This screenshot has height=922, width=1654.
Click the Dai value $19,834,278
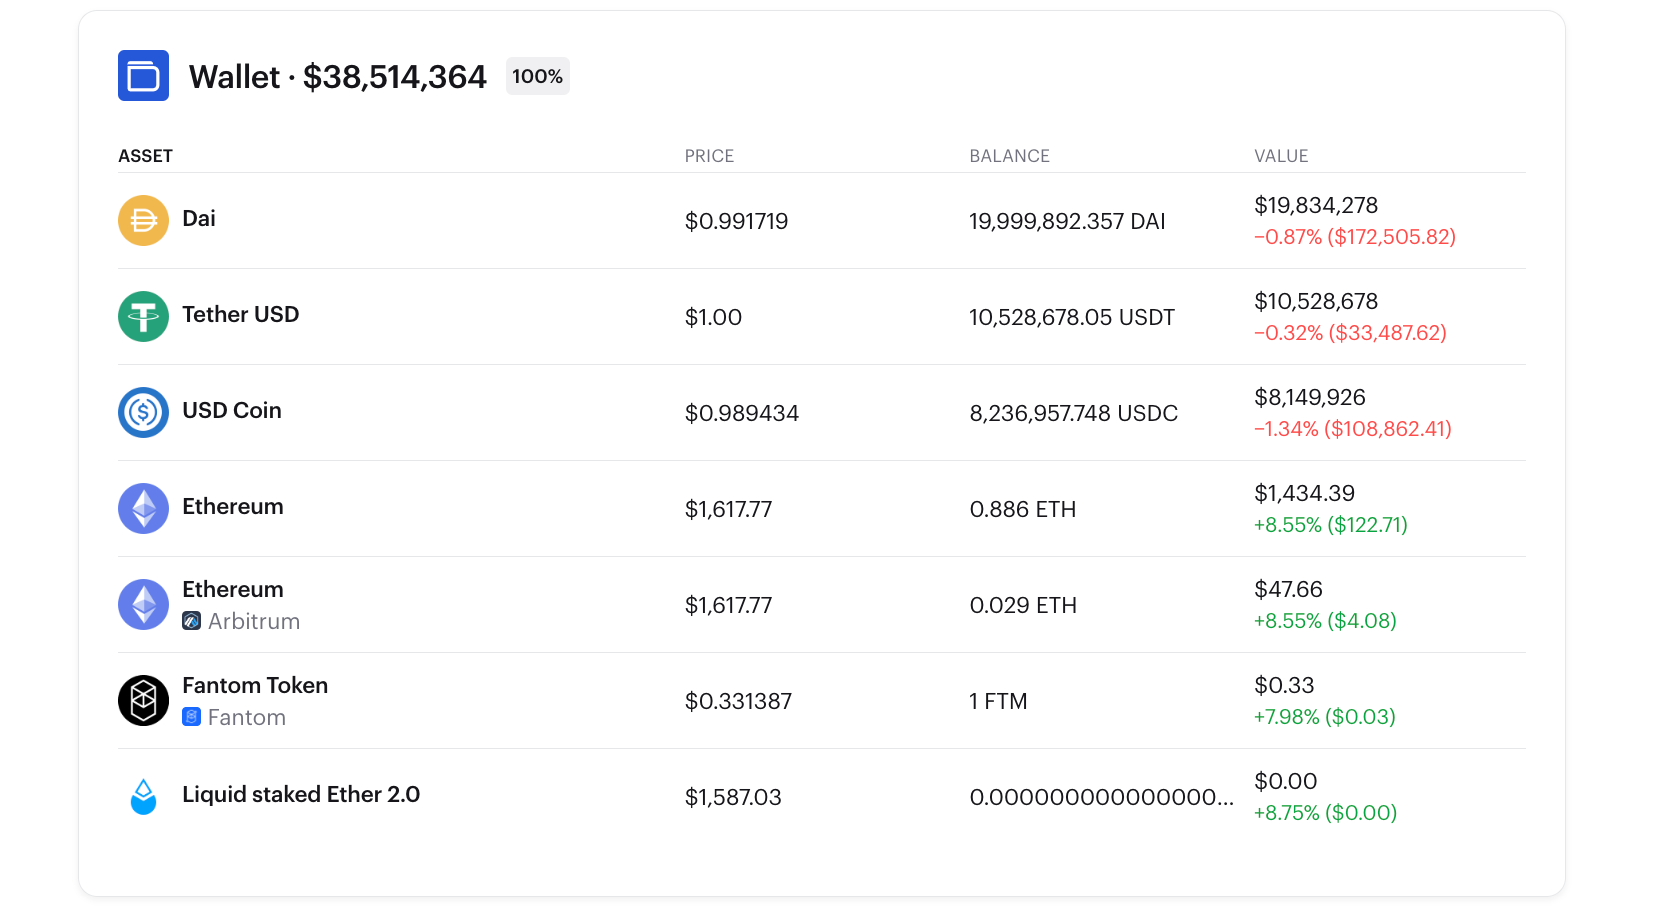coord(1316,205)
